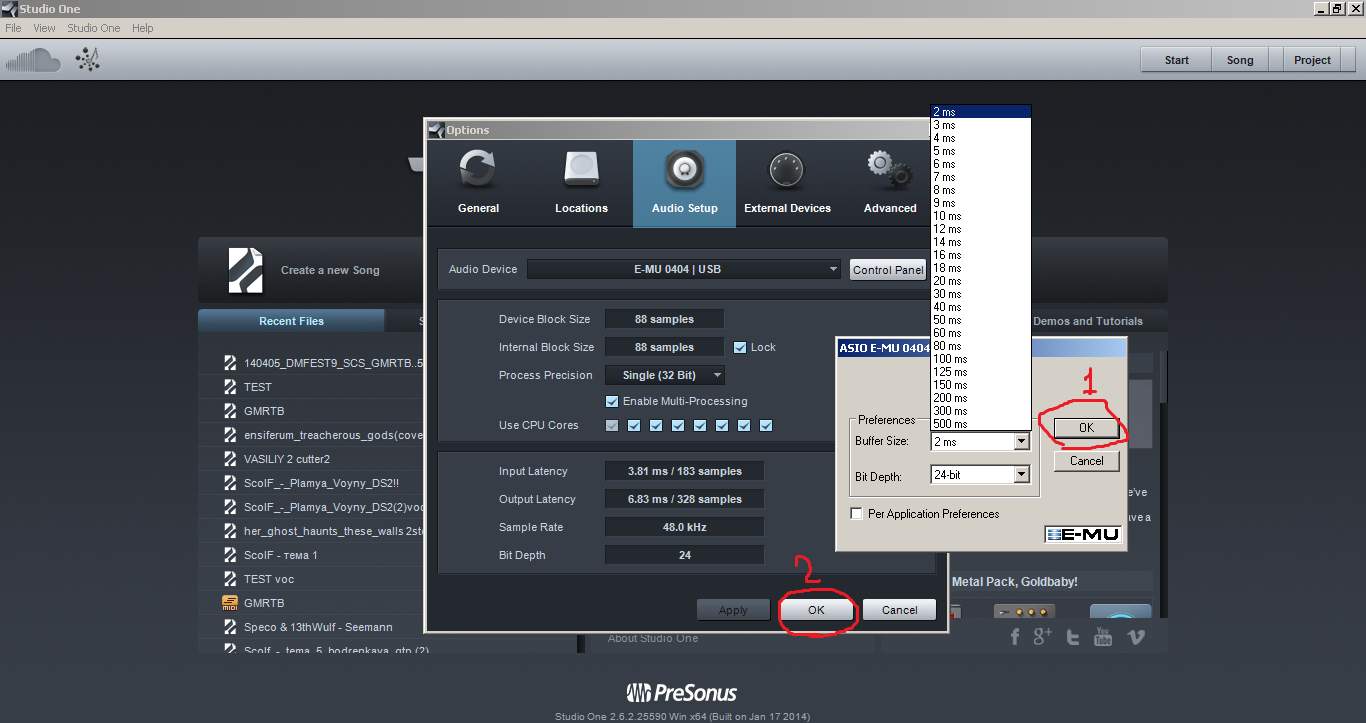The height and width of the screenshot is (723, 1366).
Task: Toggle the Lock checkbox
Action: tap(740, 347)
